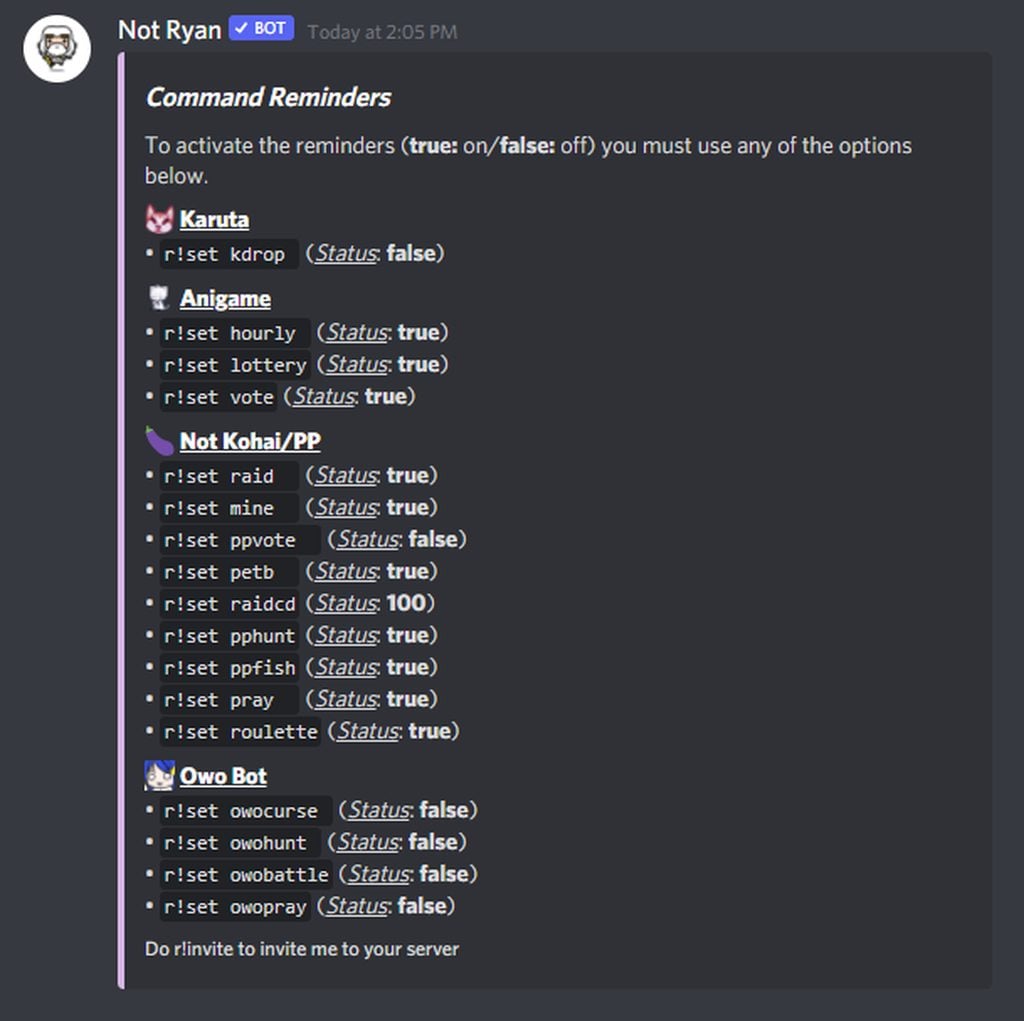Click the Anigame emoji icon
1024x1021 pixels.
(x=159, y=298)
